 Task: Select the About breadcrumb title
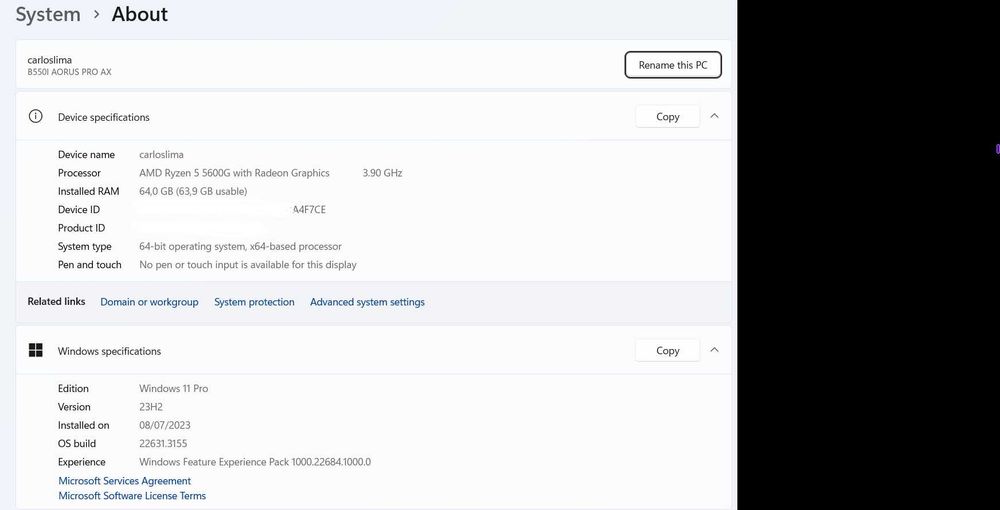[x=140, y=14]
